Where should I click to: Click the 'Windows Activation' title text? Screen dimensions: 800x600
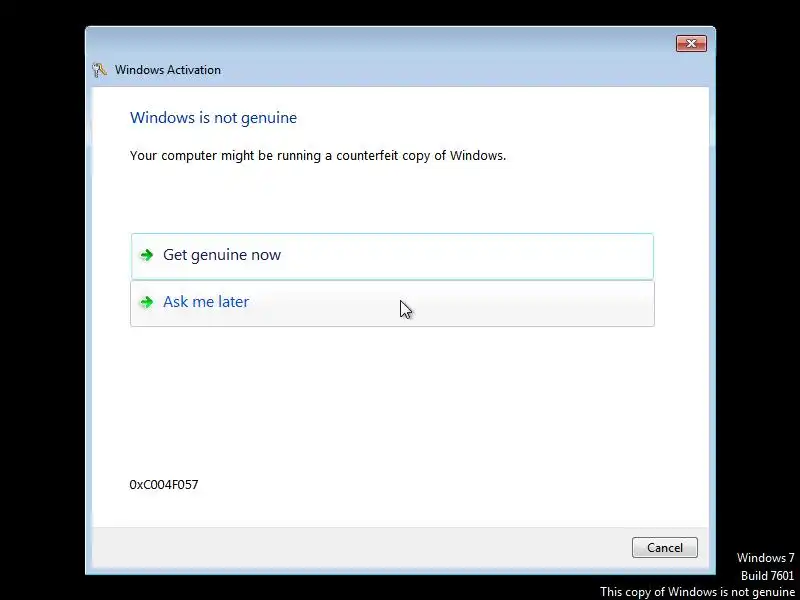pyautogui.click(x=168, y=70)
